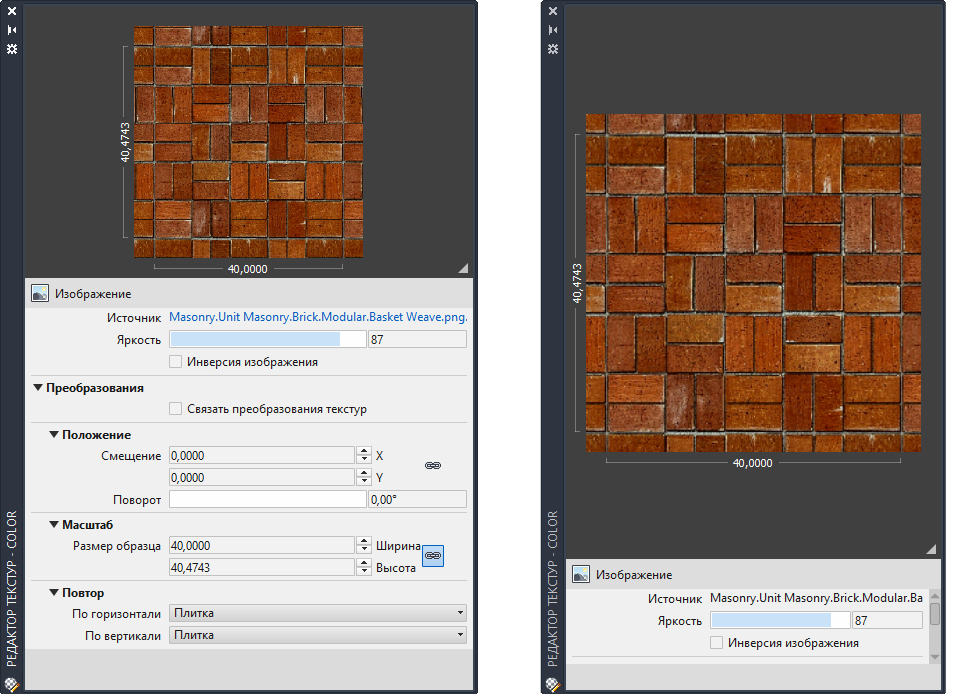Click the Изображение header in right panel
Screen dimensions: 980x694
coord(753,574)
